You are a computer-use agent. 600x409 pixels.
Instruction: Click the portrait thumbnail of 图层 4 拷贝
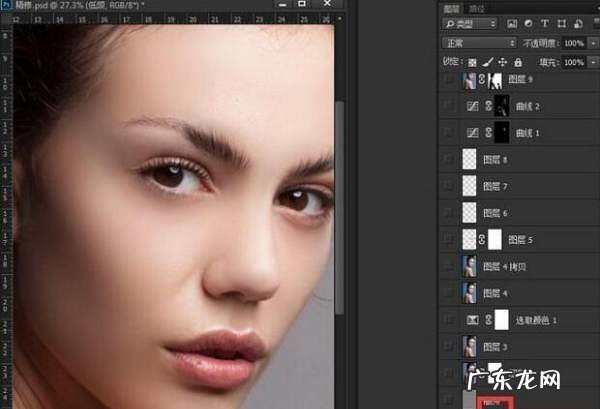pos(470,266)
